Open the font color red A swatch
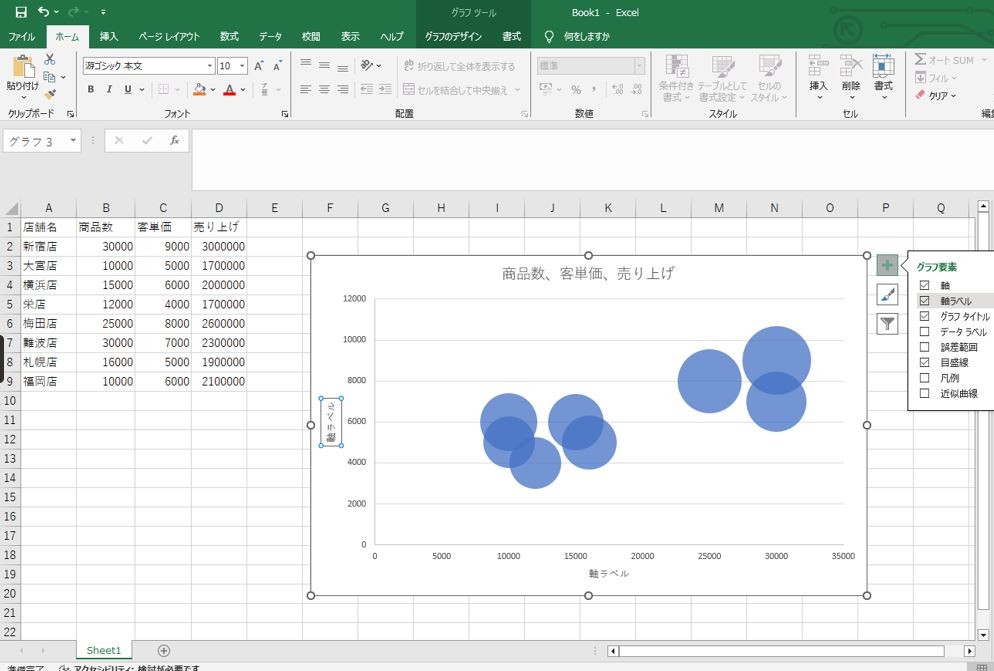This screenshot has height=671, width=994. click(x=229, y=89)
